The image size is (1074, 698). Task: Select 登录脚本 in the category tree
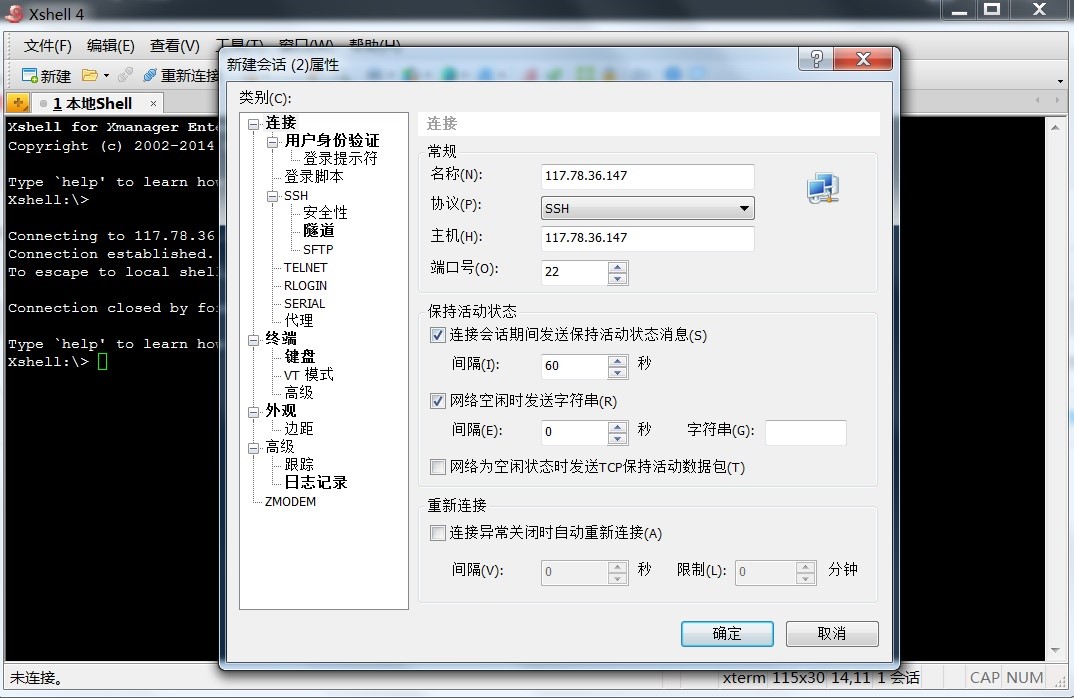pyautogui.click(x=313, y=177)
